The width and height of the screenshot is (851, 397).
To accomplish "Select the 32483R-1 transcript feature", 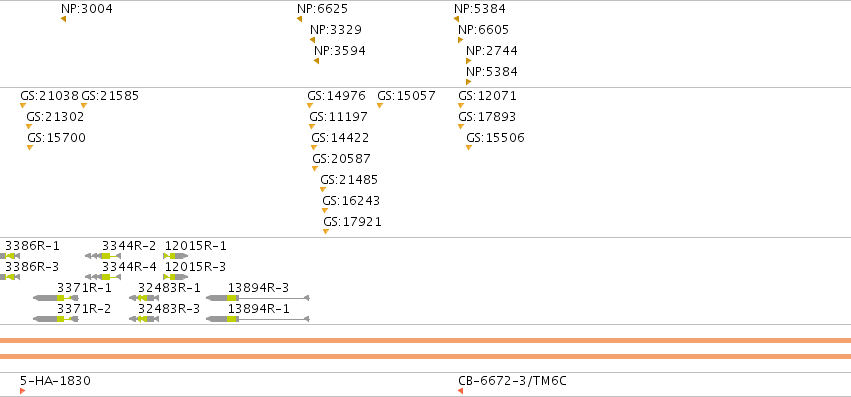I will [x=144, y=298].
